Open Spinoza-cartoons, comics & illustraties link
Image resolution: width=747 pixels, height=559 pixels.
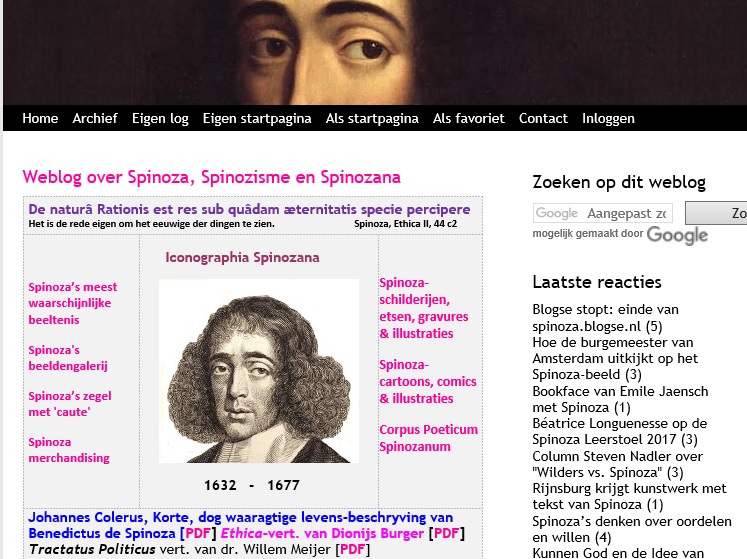[x=428, y=381]
